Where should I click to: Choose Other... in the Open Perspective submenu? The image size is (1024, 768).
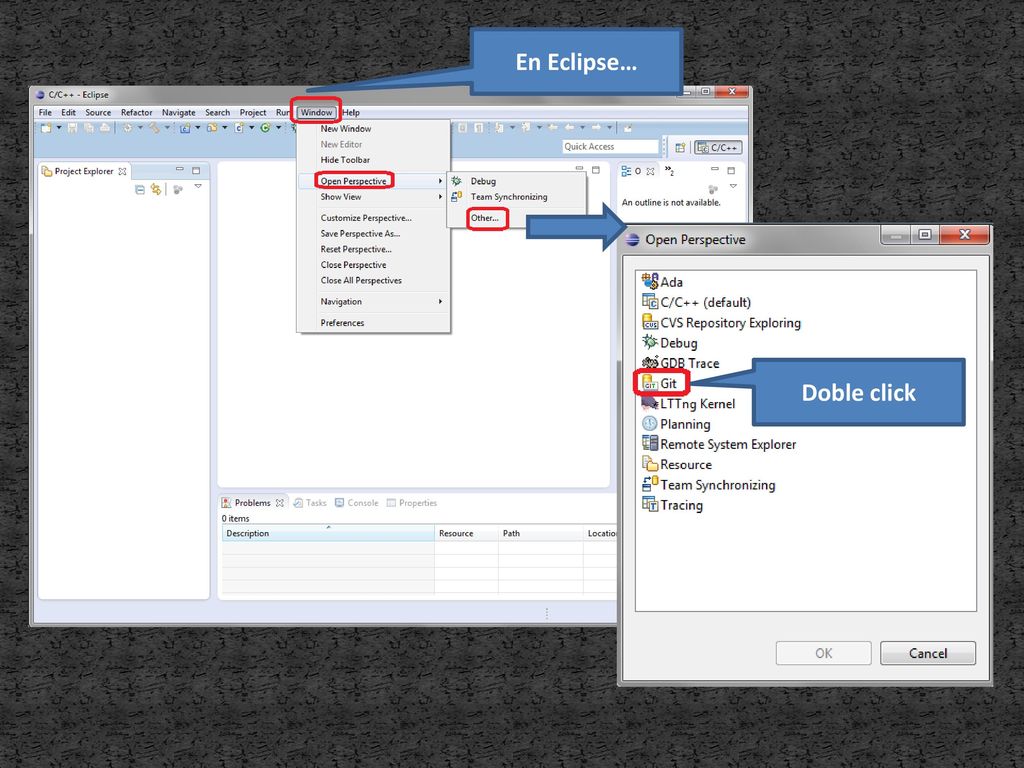(485, 218)
